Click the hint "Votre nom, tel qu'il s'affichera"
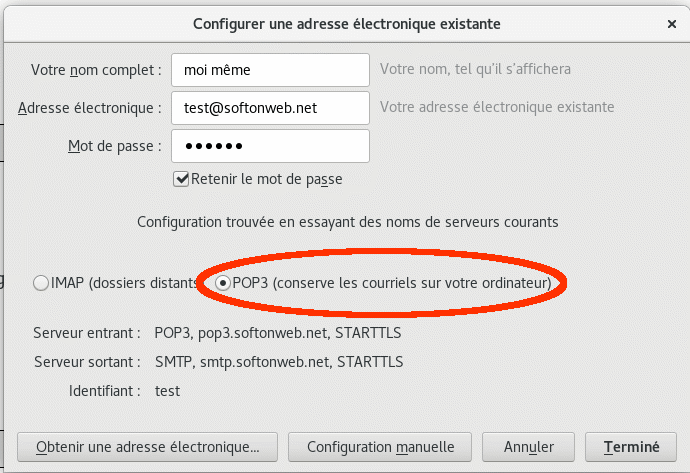 [475, 70]
